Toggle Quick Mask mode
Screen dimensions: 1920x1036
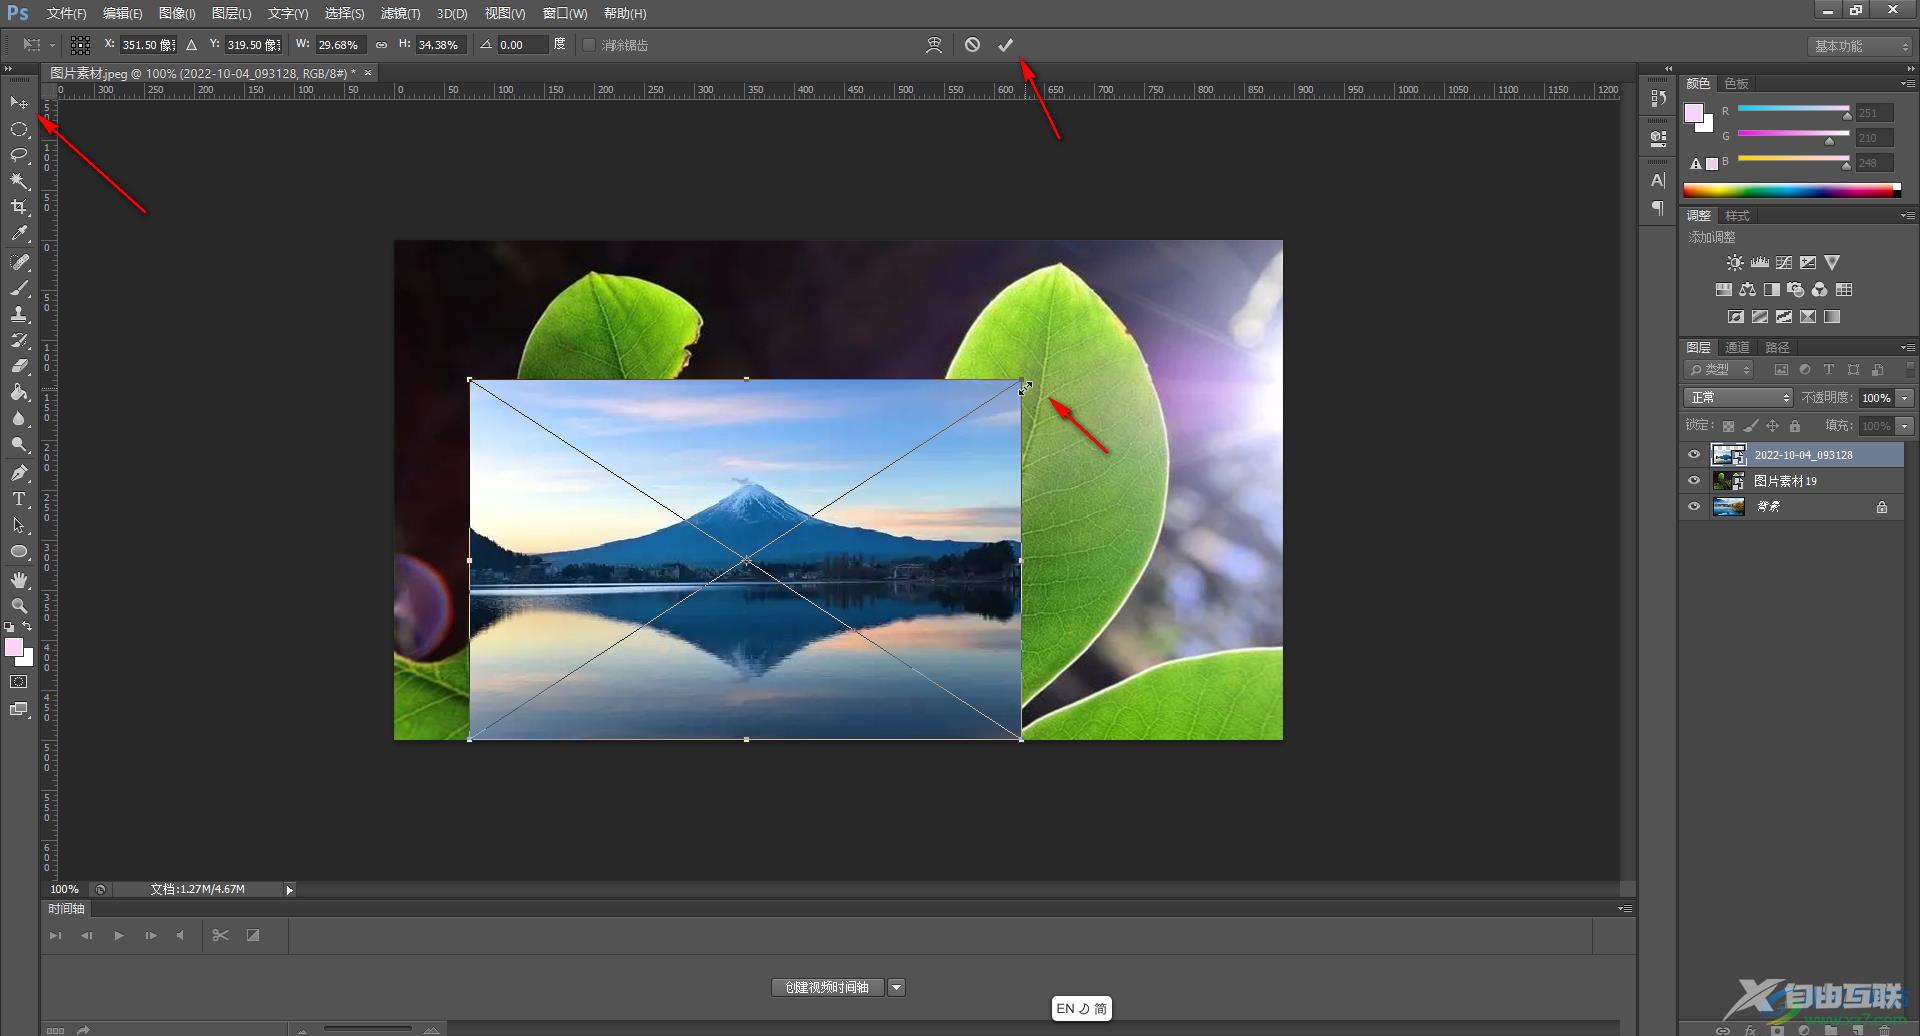click(19, 682)
